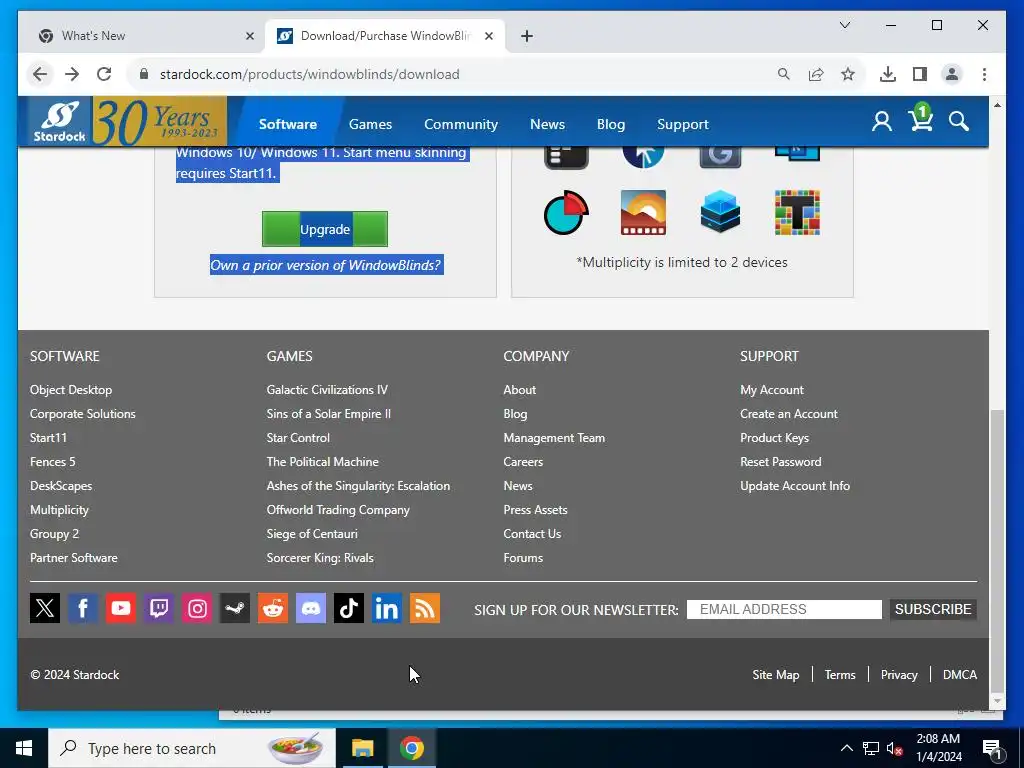The image size is (1024, 768).
Task: Open the DMCA footer link
Action: tap(959, 675)
